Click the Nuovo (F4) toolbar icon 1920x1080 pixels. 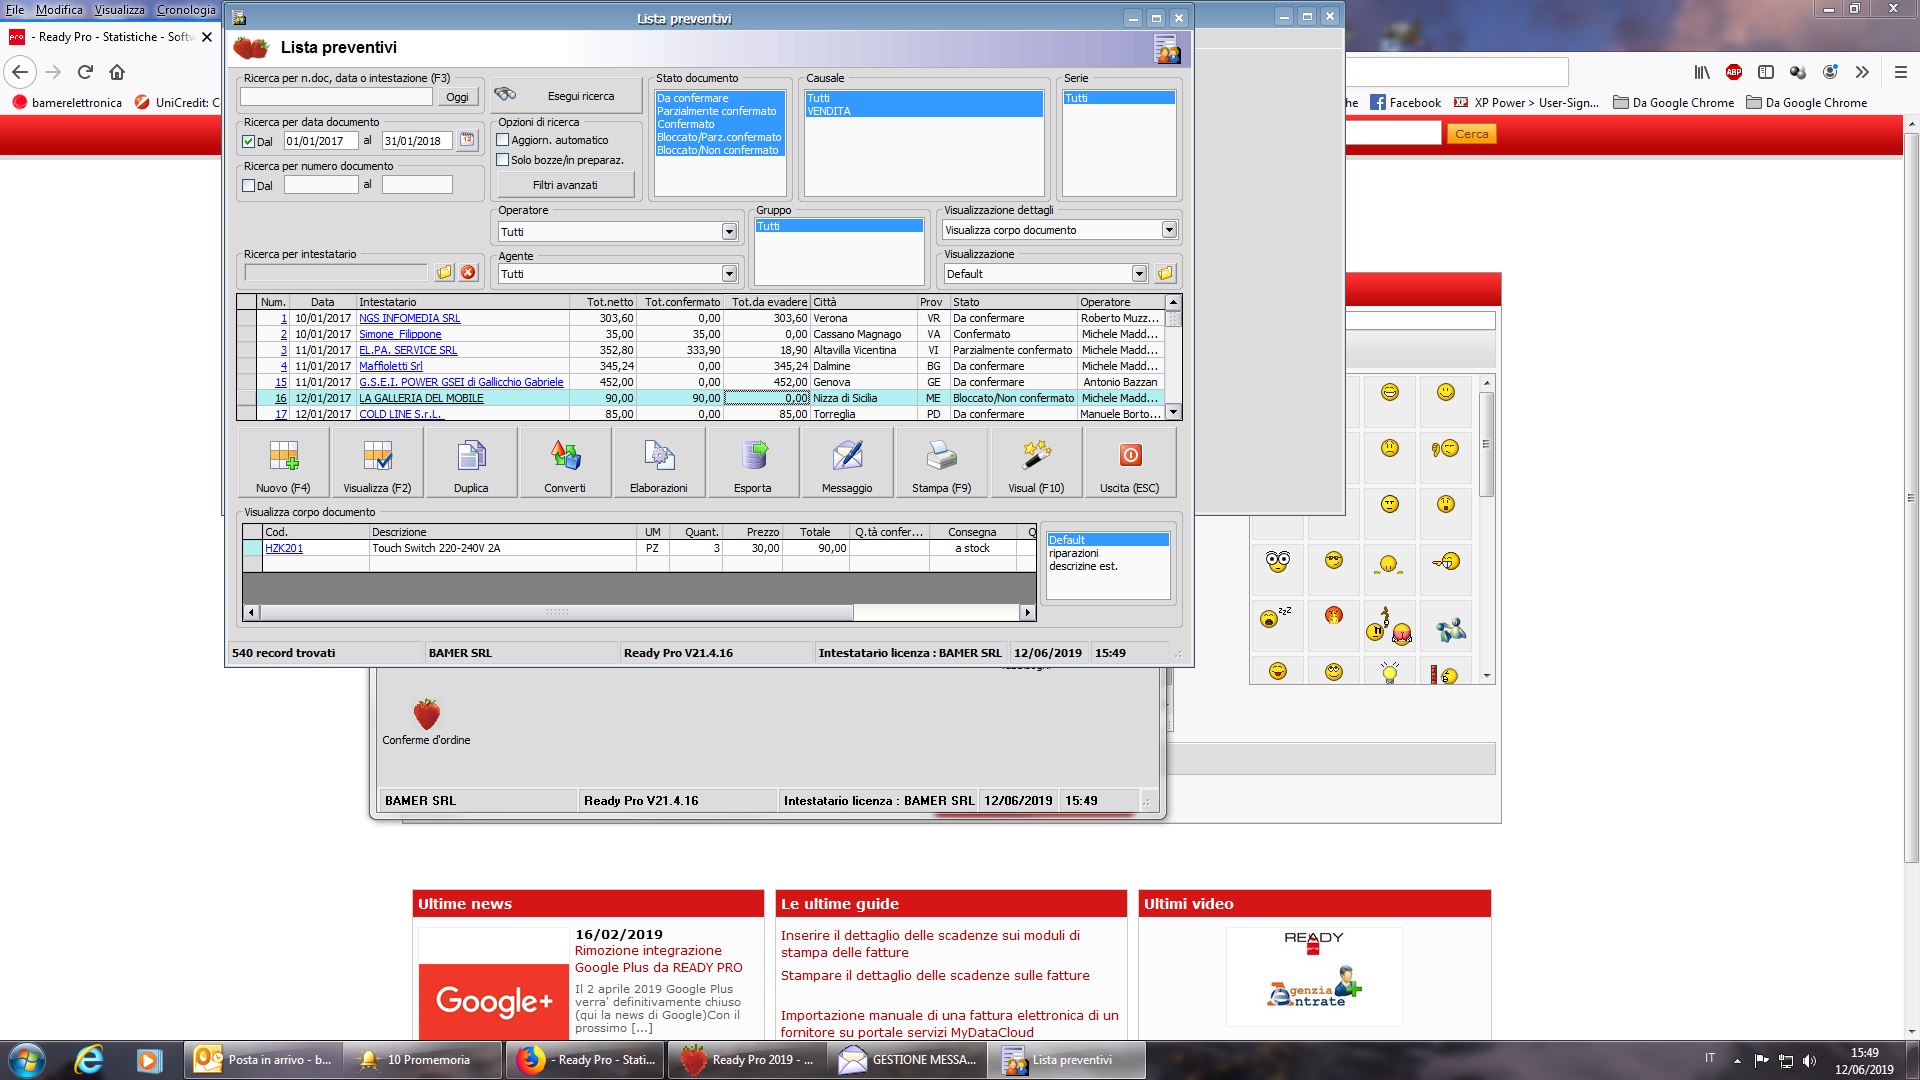[283, 457]
